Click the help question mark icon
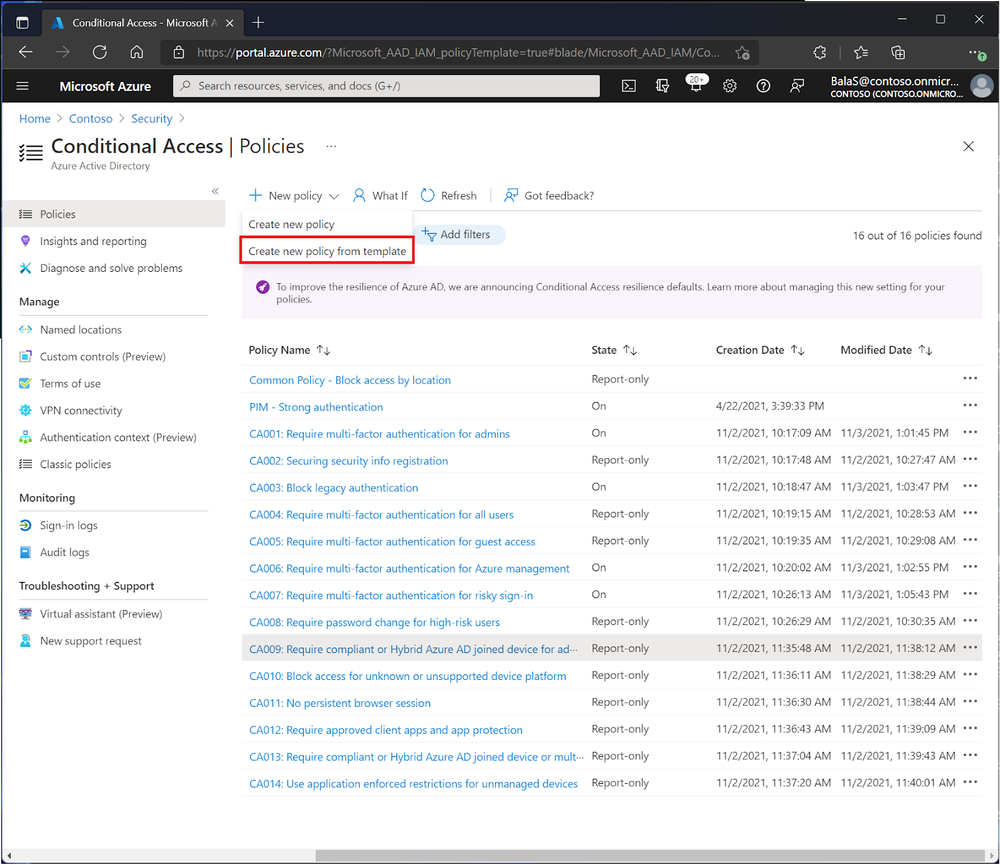 click(763, 86)
